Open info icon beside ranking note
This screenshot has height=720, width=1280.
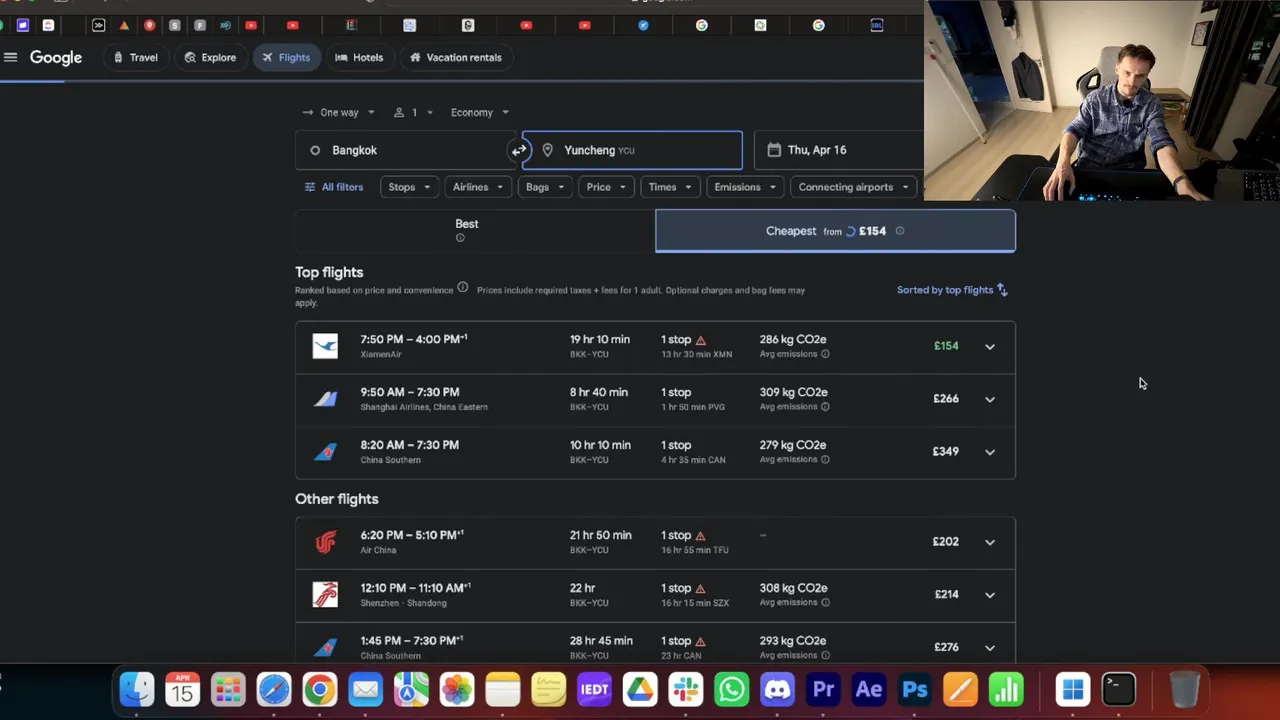(x=462, y=288)
